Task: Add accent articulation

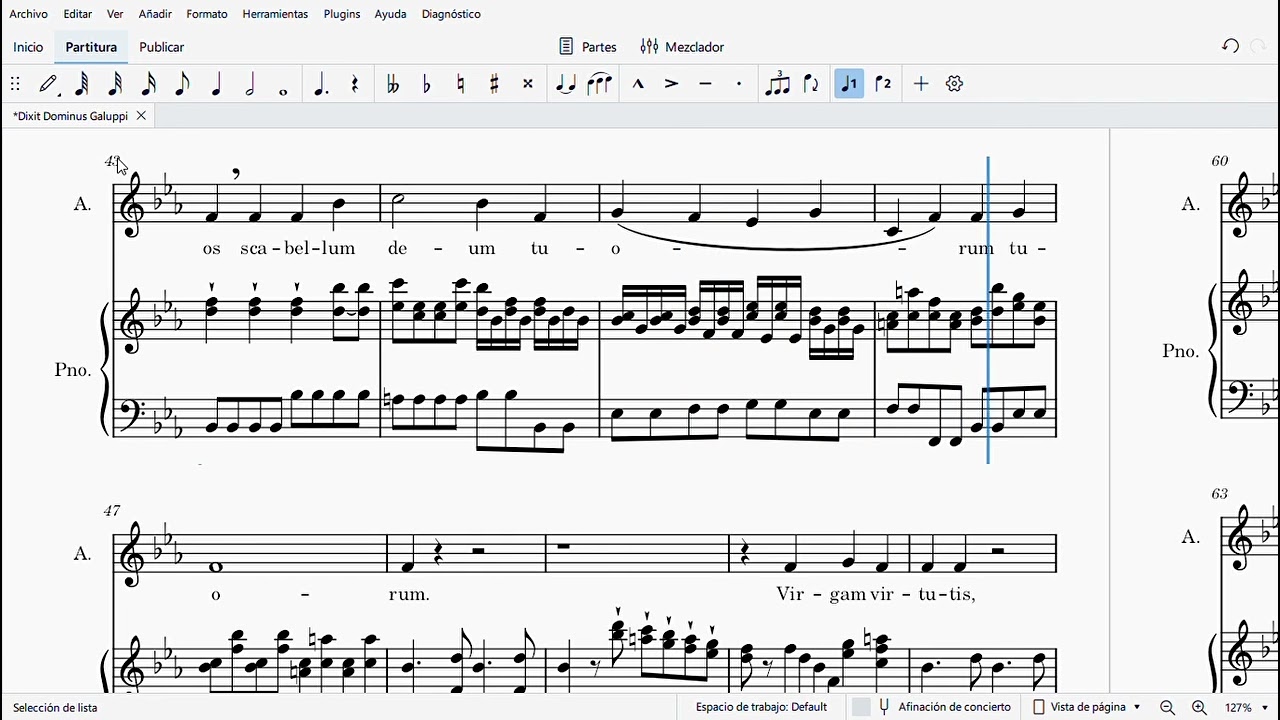Action: 671,84
